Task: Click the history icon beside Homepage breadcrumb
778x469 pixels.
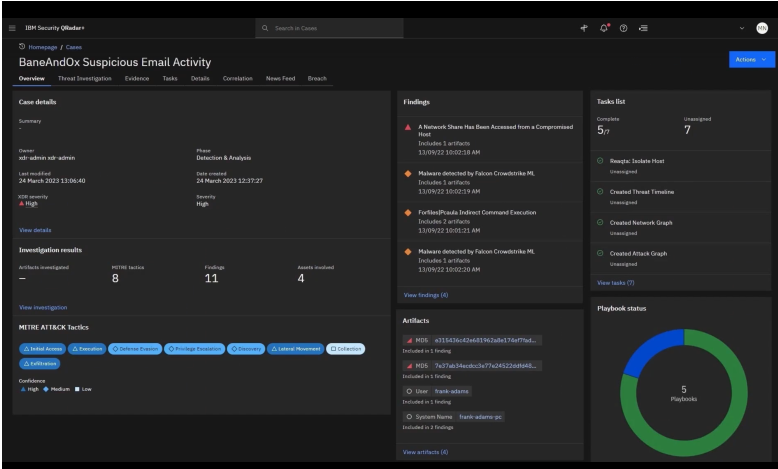Action: [x=22, y=47]
